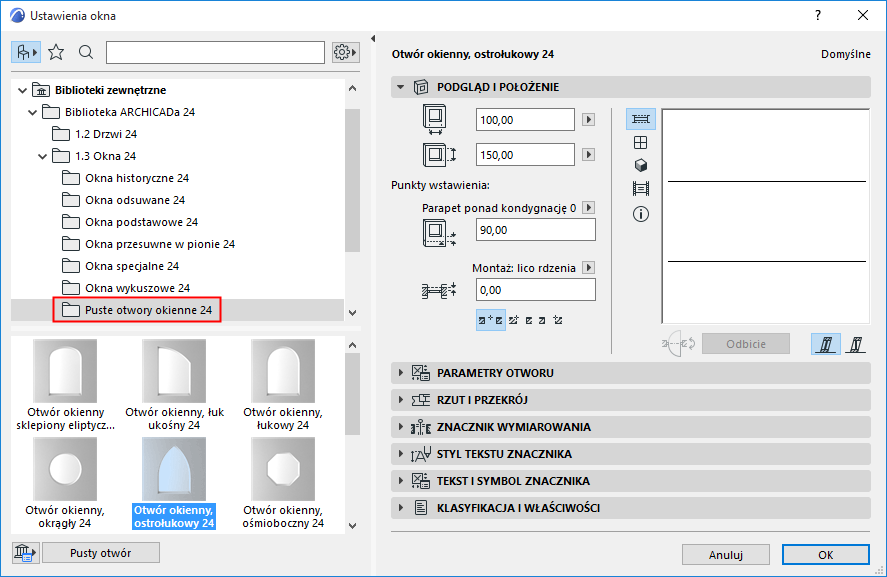Image resolution: width=887 pixels, height=577 pixels.
Task: Open the Montaż: lico rdzenia dropdown arrow
Action: pos(588,268)
